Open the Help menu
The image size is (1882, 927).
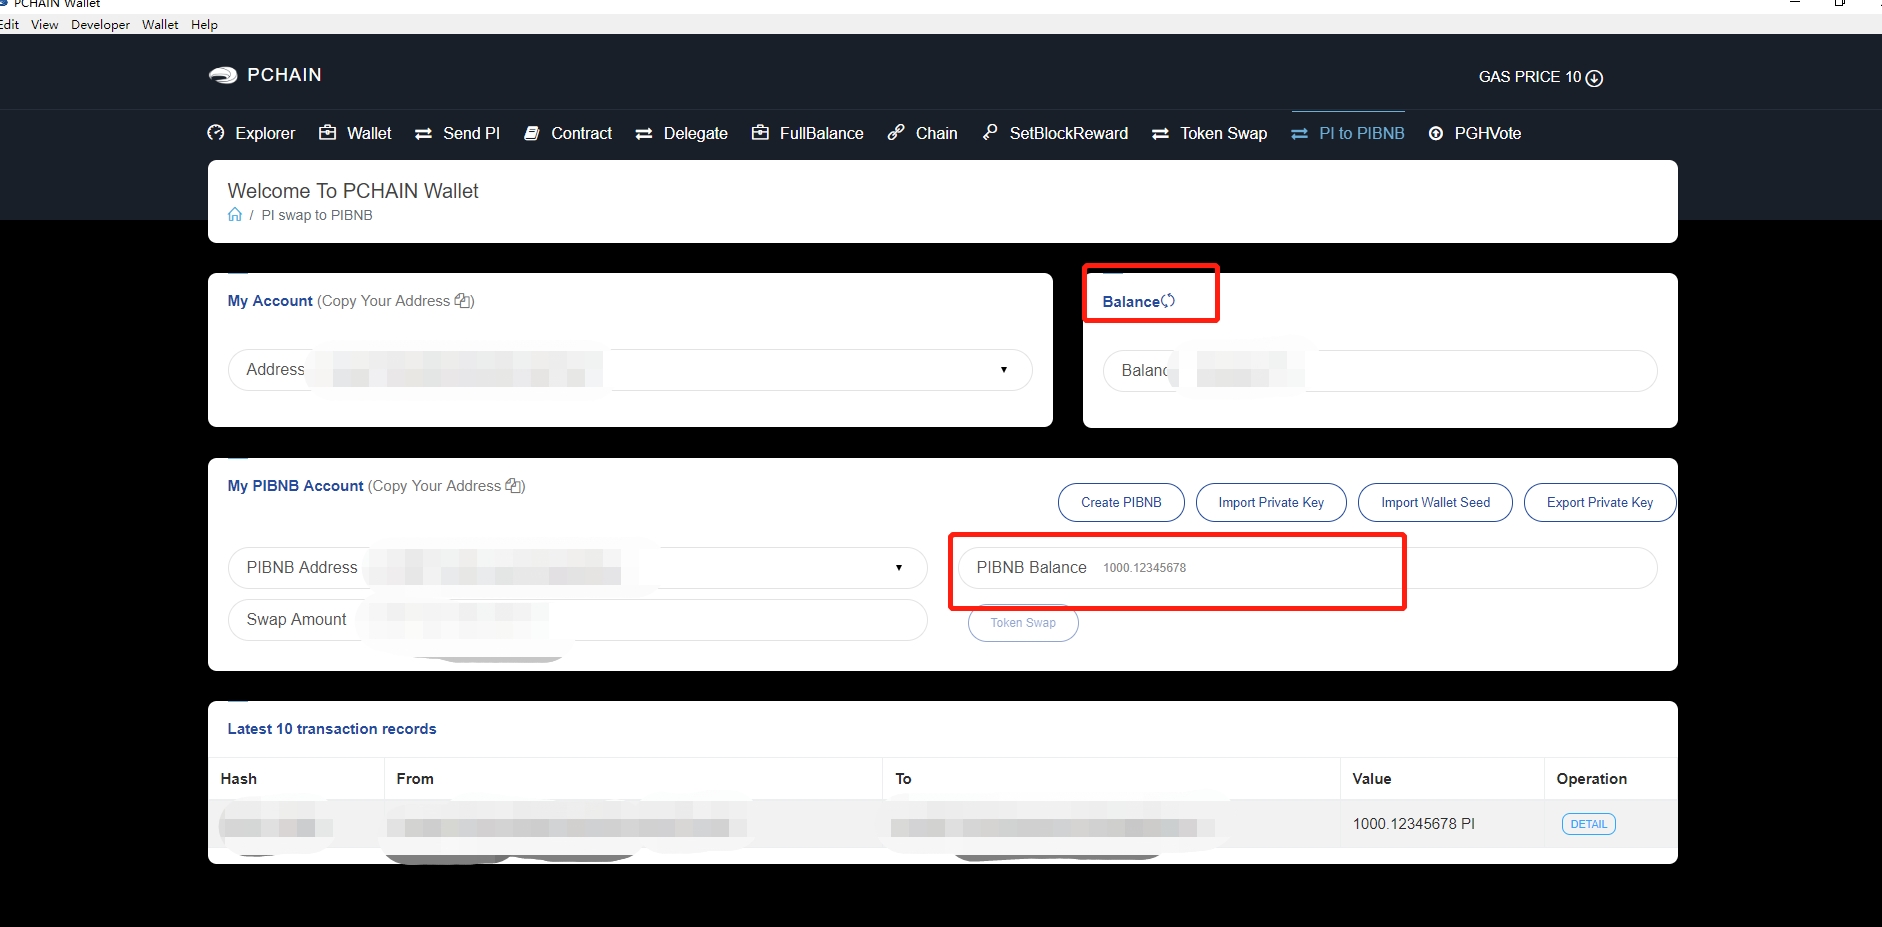point(204,25)
